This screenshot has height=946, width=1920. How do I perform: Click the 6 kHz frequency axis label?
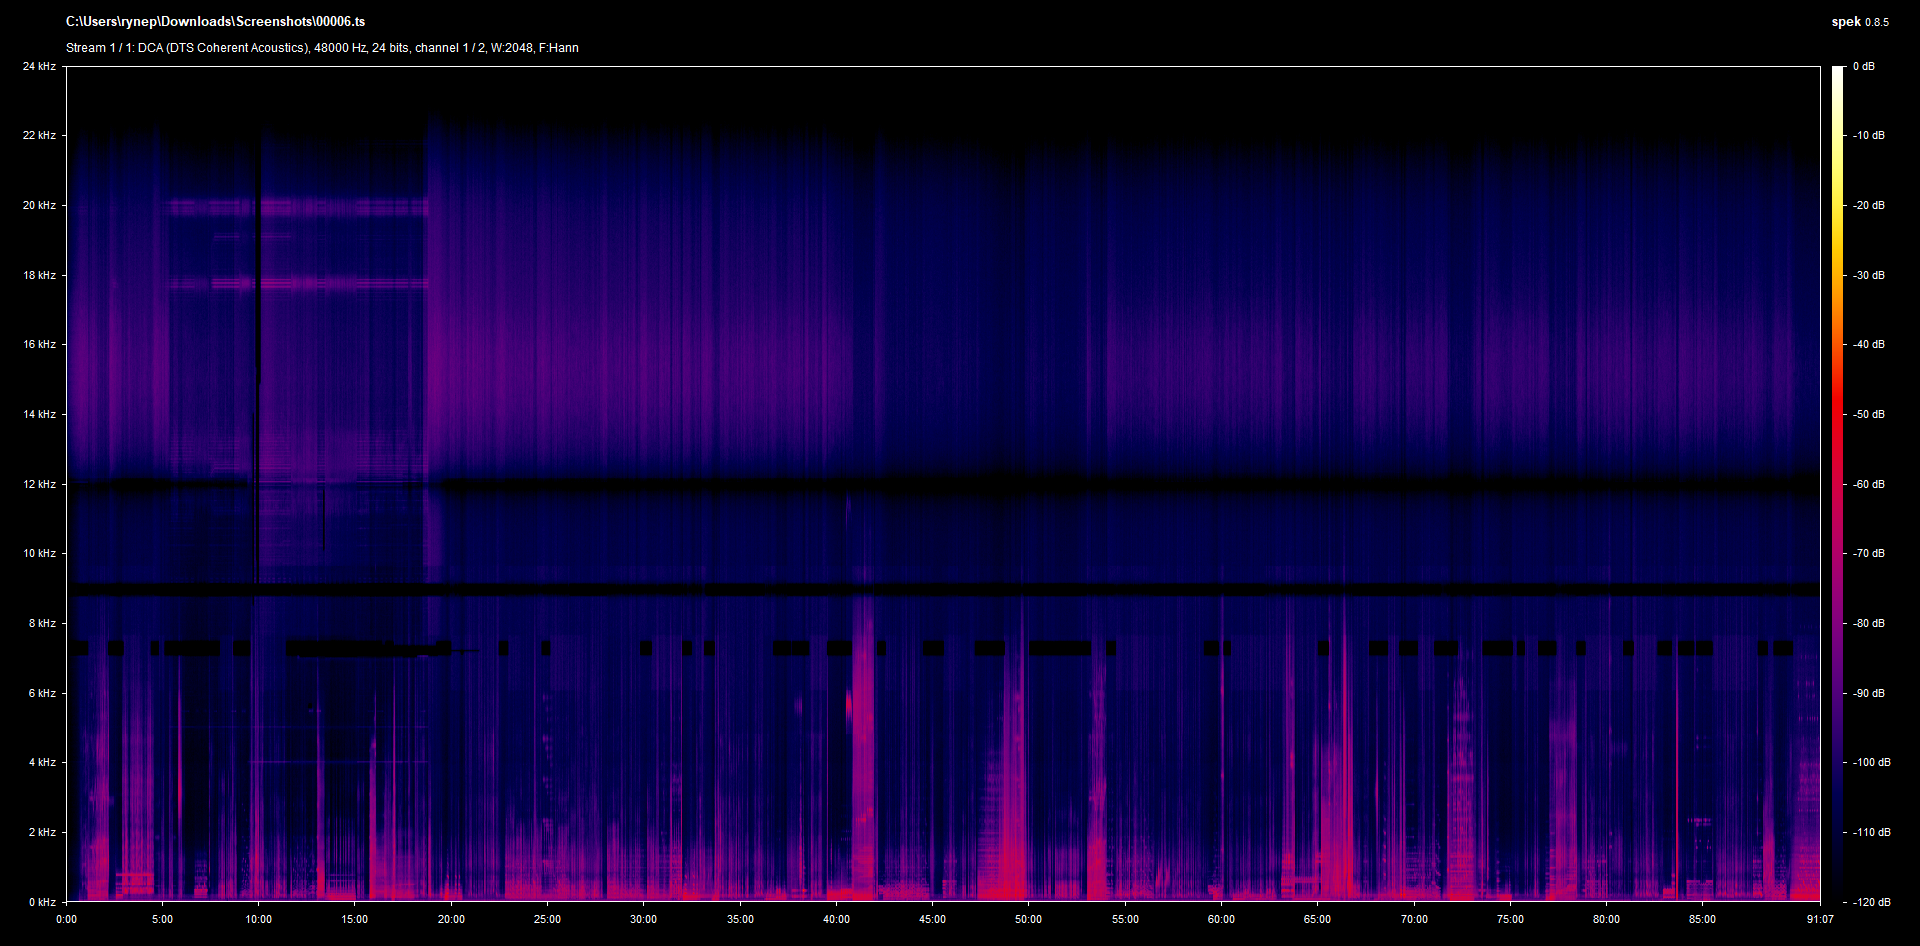(x=42, y=693)
